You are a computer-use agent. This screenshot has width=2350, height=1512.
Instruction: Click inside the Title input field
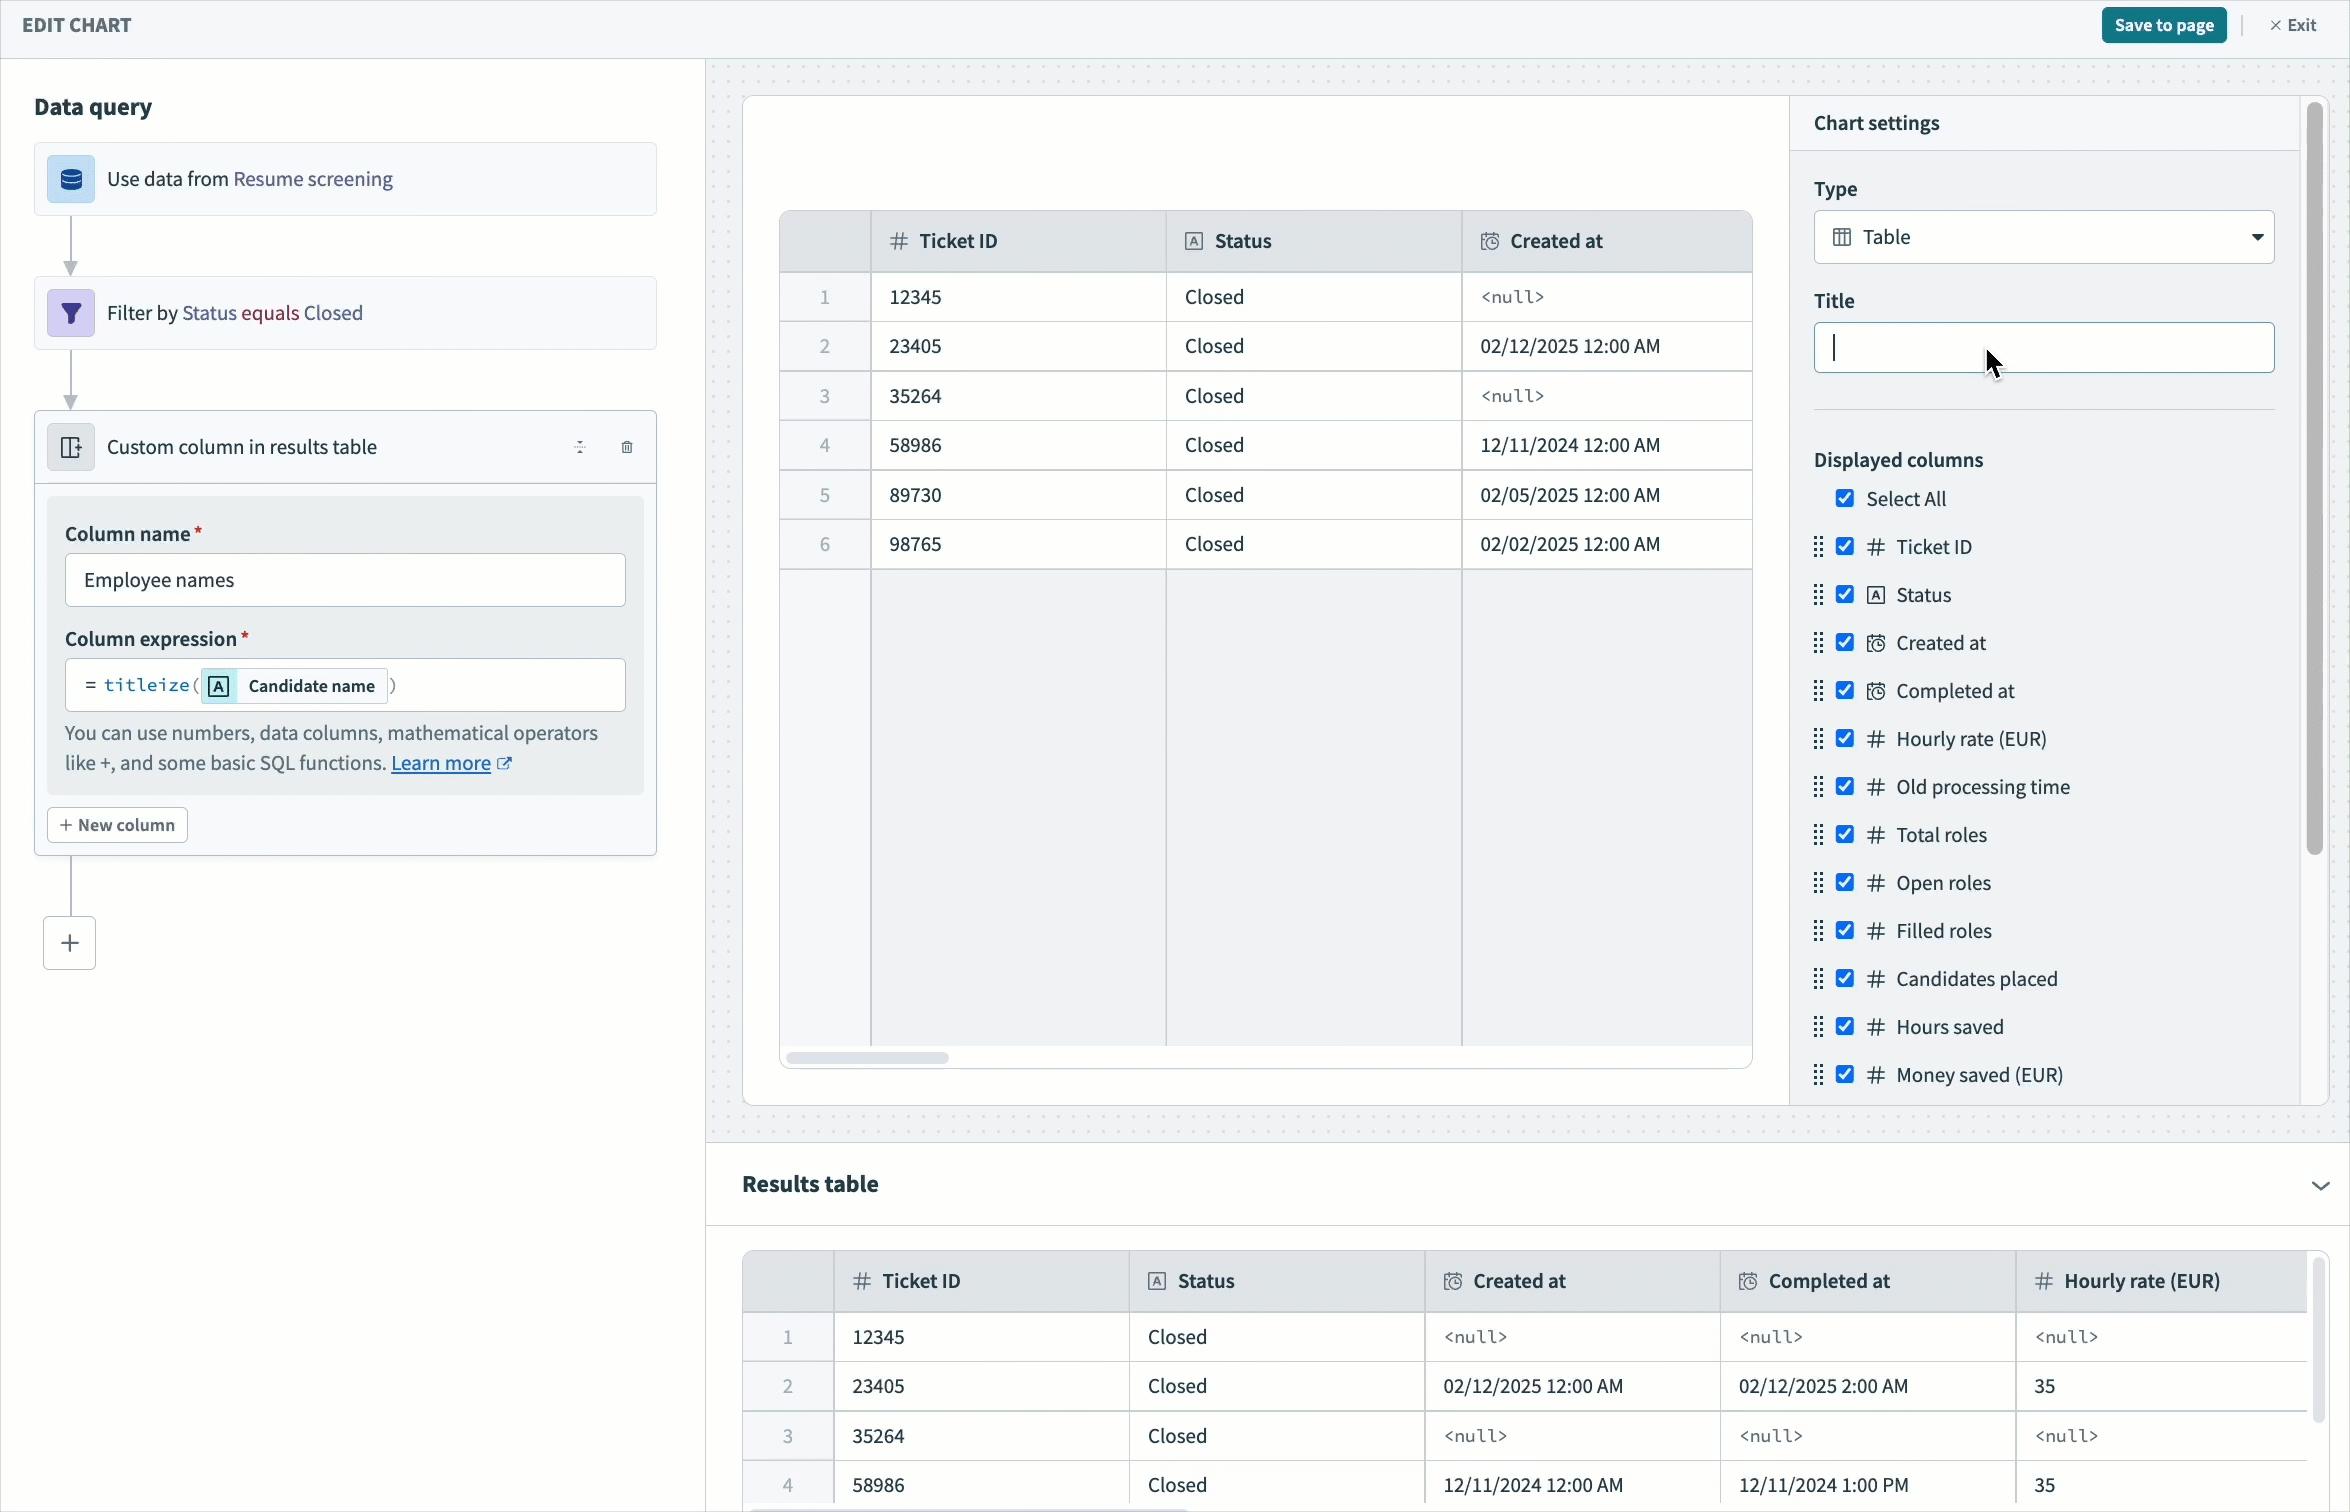point(2043,347)
